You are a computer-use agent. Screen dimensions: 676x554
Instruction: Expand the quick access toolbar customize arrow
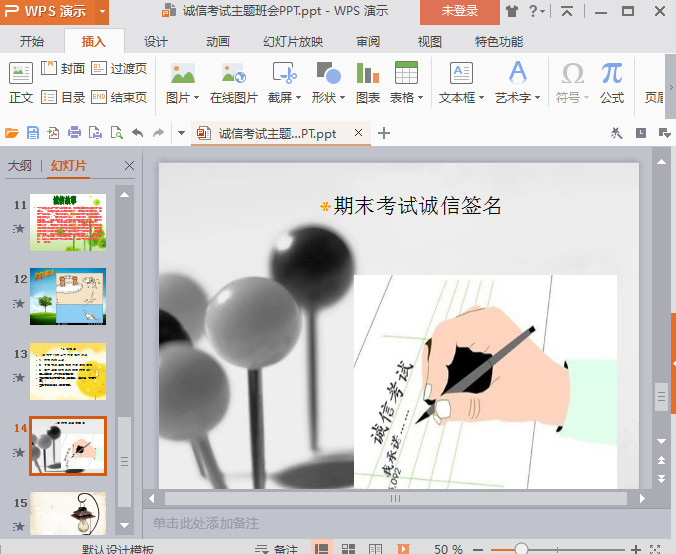pyautogui.click(x=182, y=133)
